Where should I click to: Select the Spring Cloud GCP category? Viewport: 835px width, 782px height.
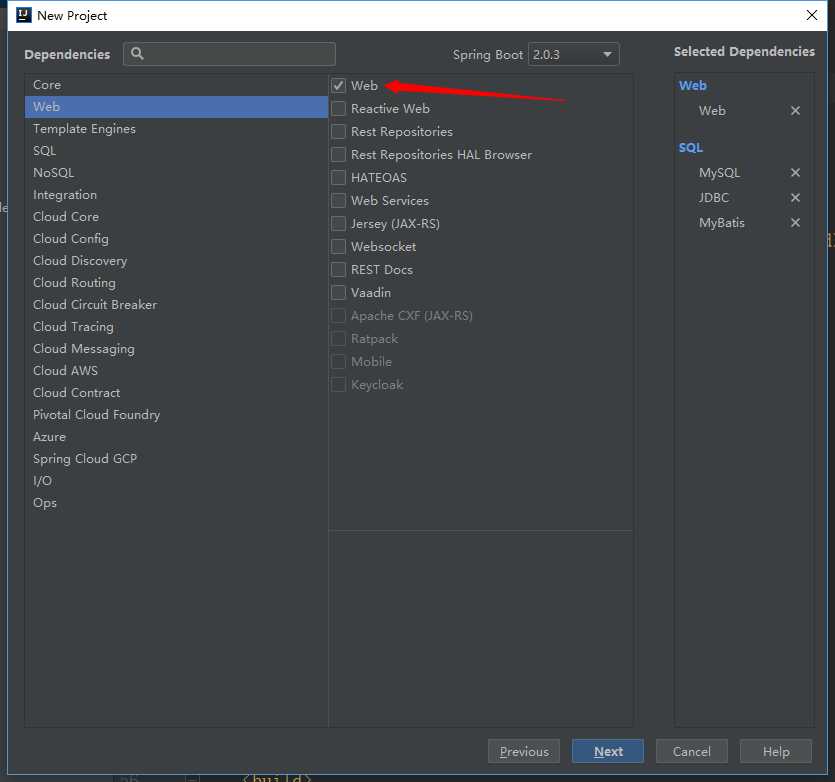click(176, 459)
